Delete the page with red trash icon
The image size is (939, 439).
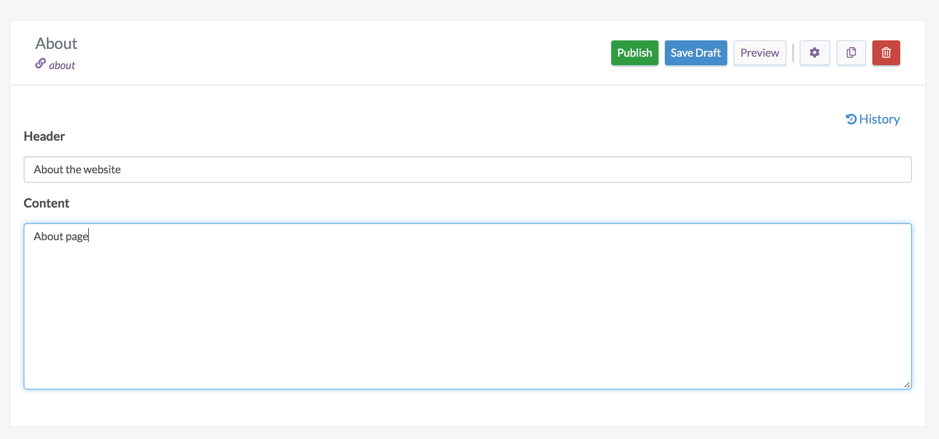[x=886, y=53]
